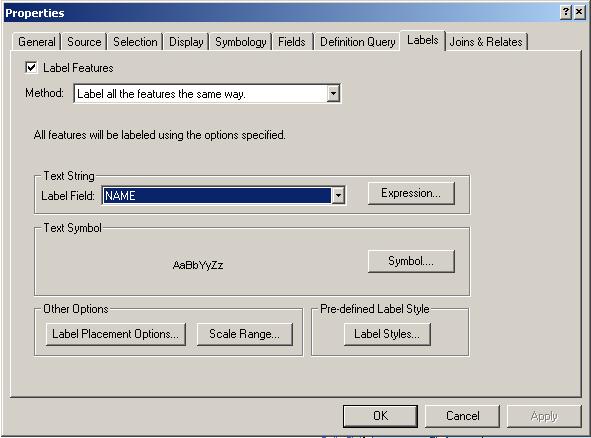The image size is (591, 438).
Task: Uncheck the Label Features checkbox
Action: 31,67
